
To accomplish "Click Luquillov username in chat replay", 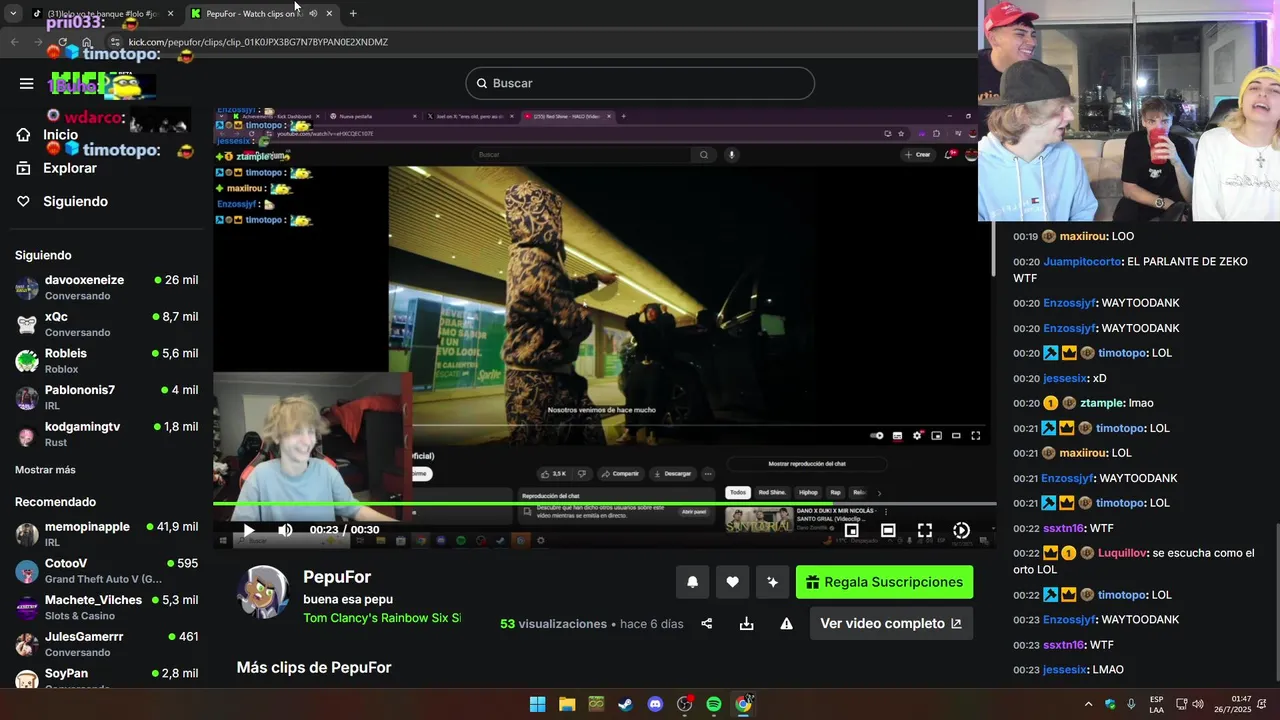I will [x=1122, y=553].
